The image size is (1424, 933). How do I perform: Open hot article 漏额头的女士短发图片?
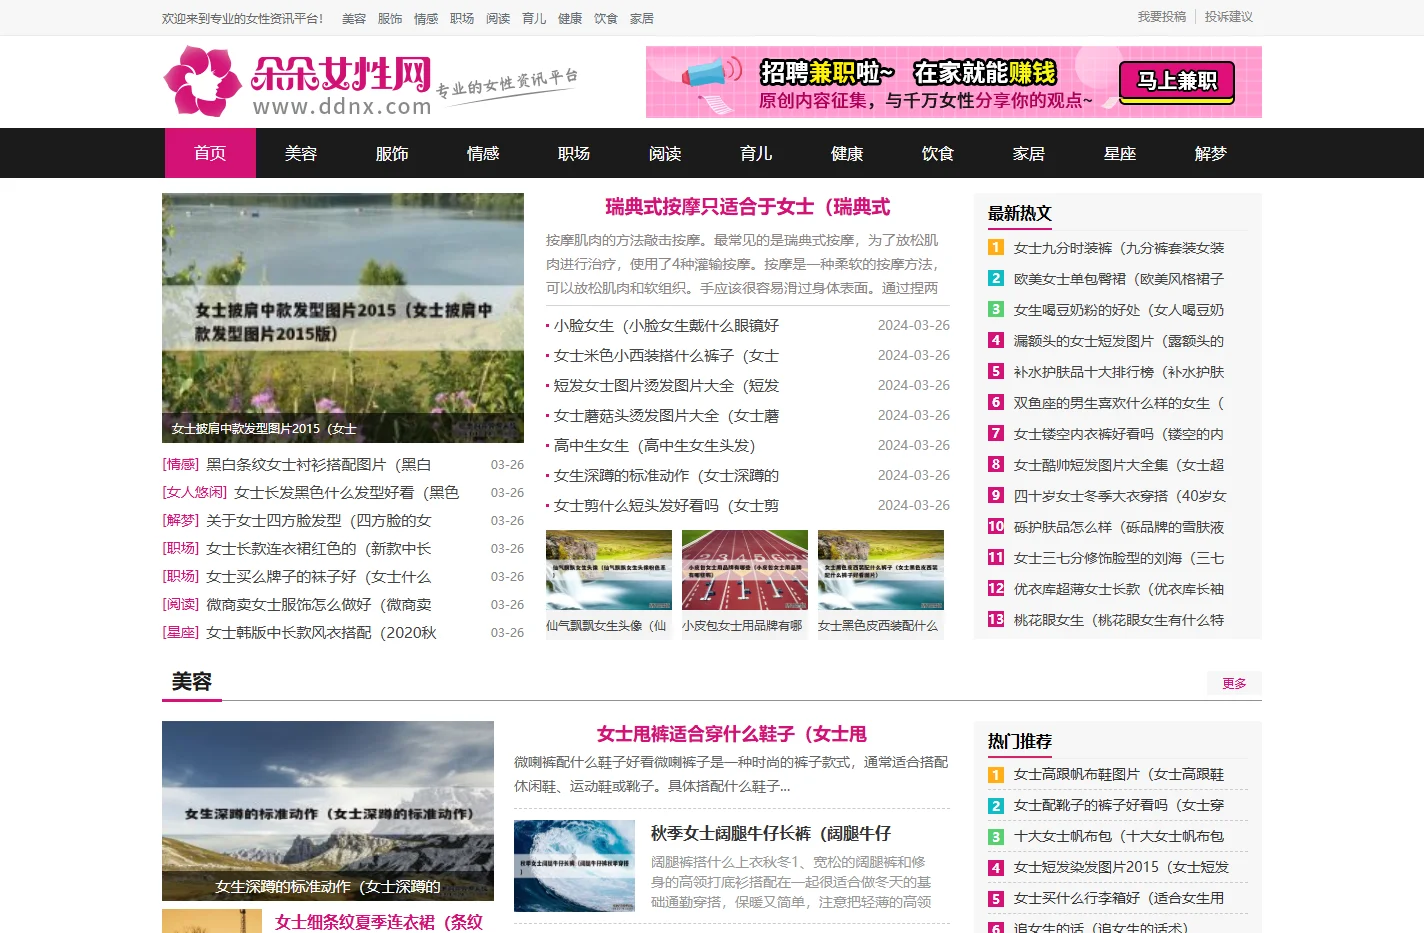1119,340
